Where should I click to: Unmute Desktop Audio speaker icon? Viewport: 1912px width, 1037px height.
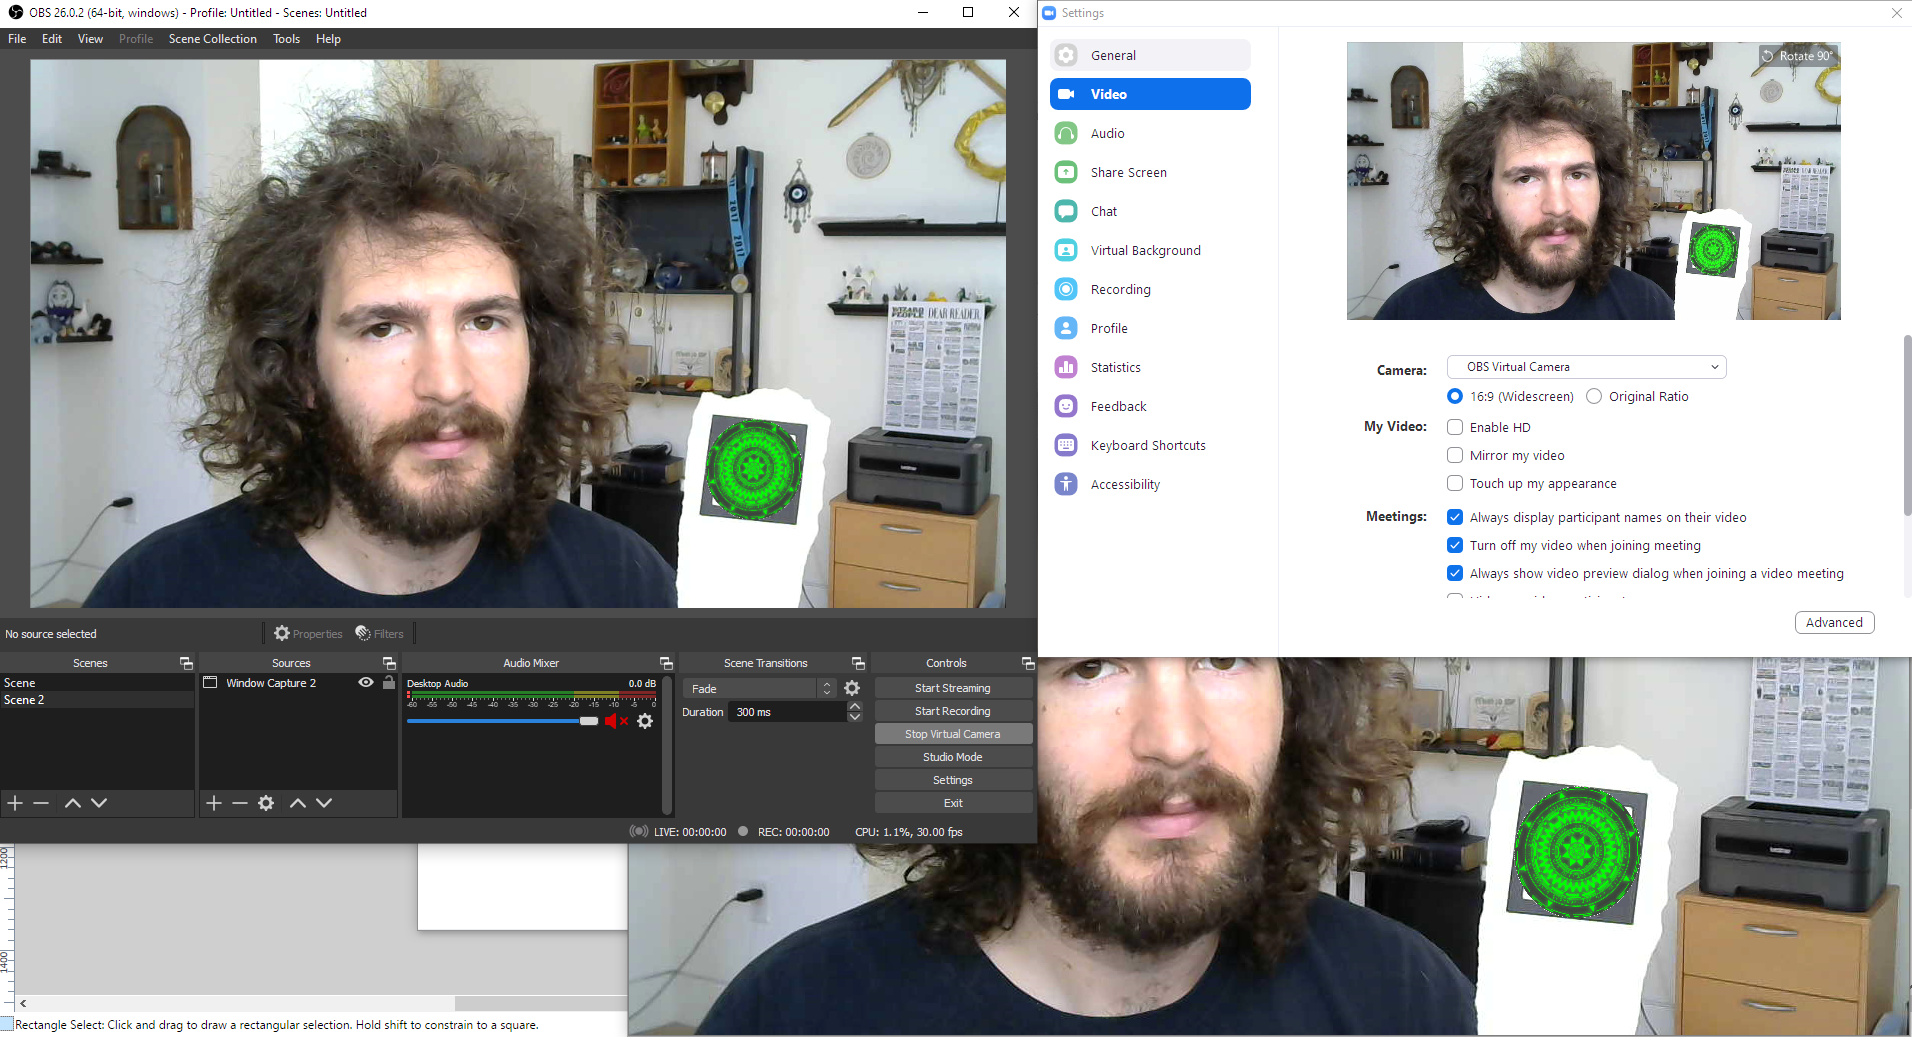(616, 721)
